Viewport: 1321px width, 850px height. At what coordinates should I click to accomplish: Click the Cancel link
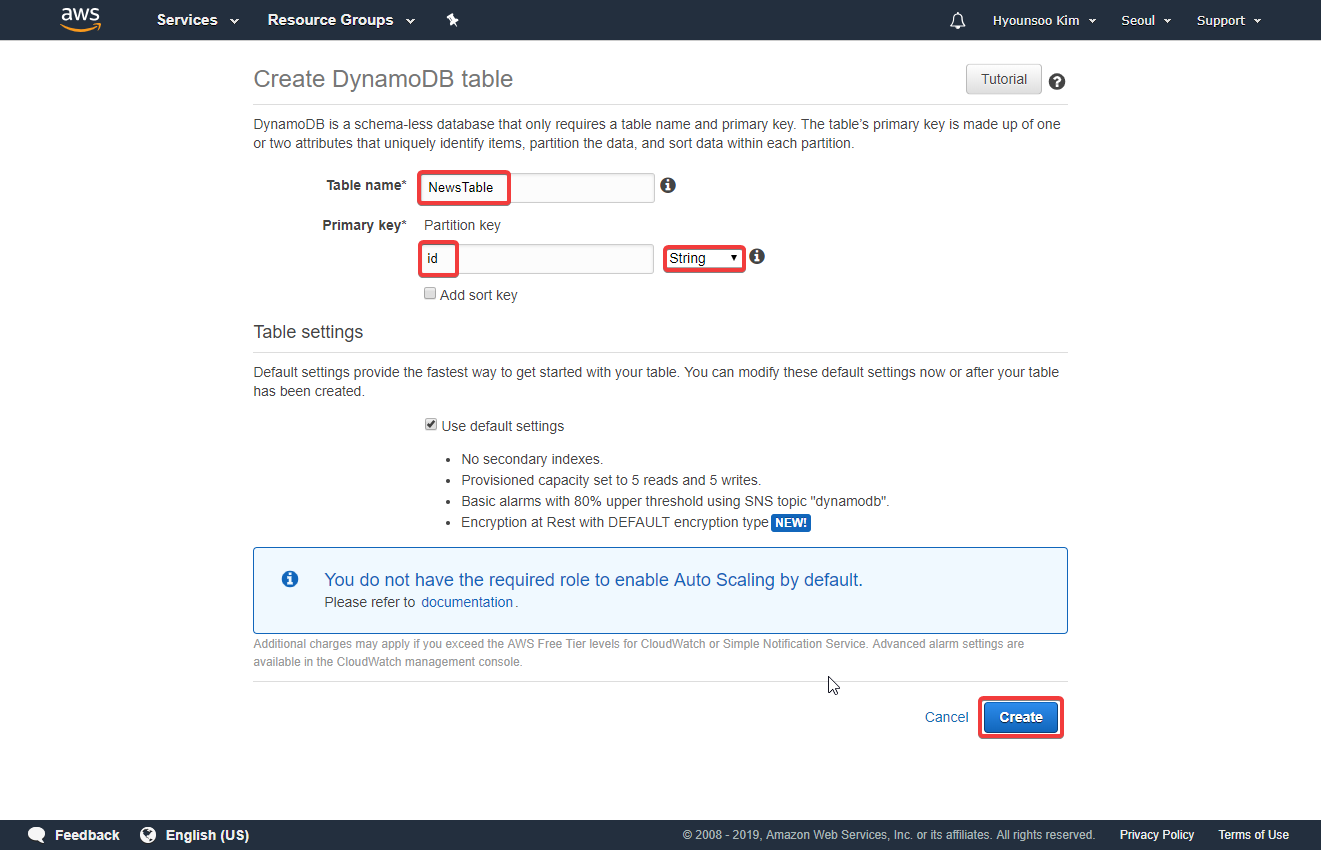pyautogui.click(x=946, y=717)
